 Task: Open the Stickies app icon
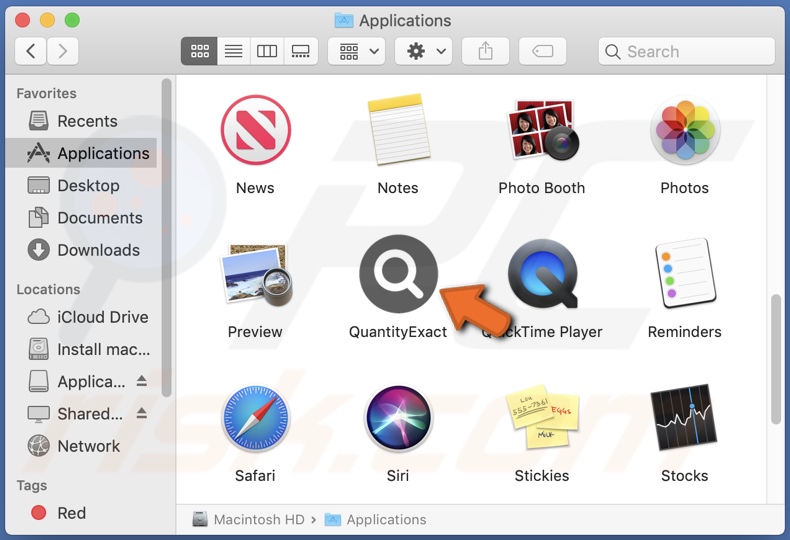pyautogui.click(x=542, y=417)
